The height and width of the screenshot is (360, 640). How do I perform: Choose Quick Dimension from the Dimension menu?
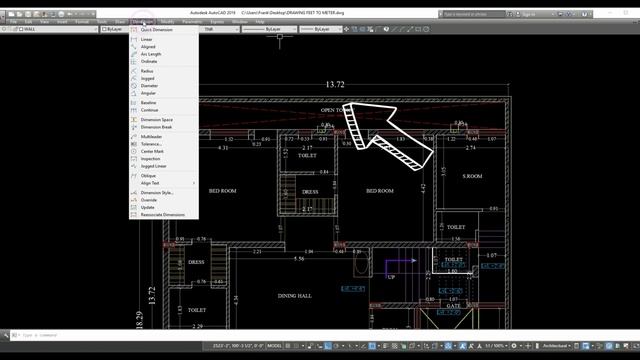click(164, 30)
